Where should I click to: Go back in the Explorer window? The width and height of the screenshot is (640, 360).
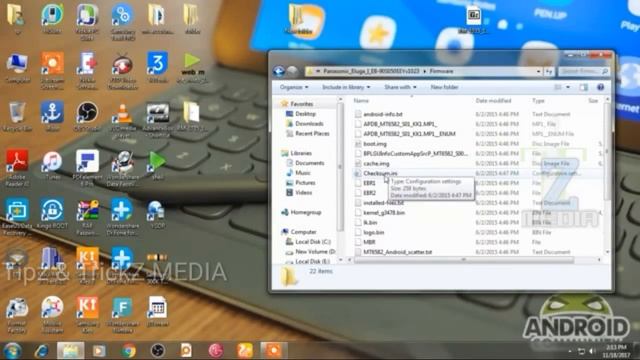(279, 71)
